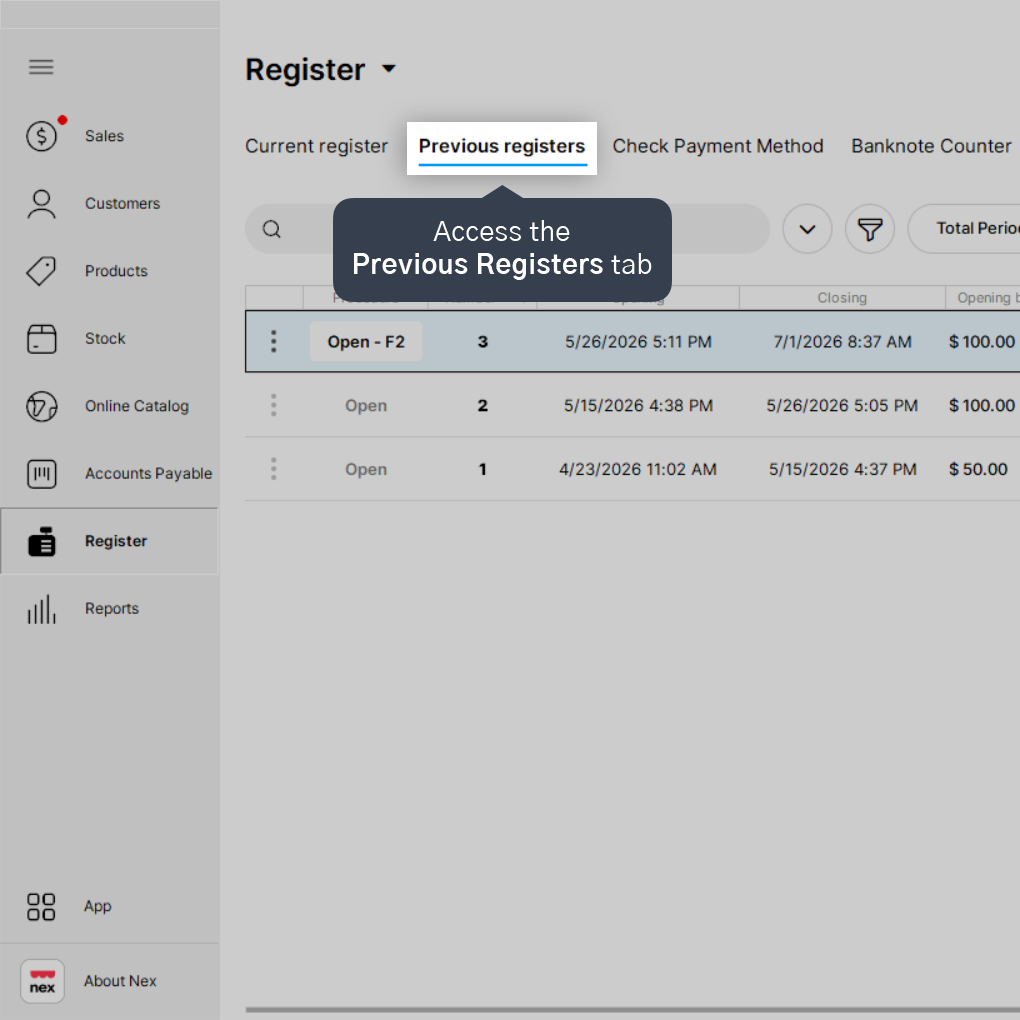
Task: Click register number 2 cell
Action: pyautogui.click(x=483, y=405)
